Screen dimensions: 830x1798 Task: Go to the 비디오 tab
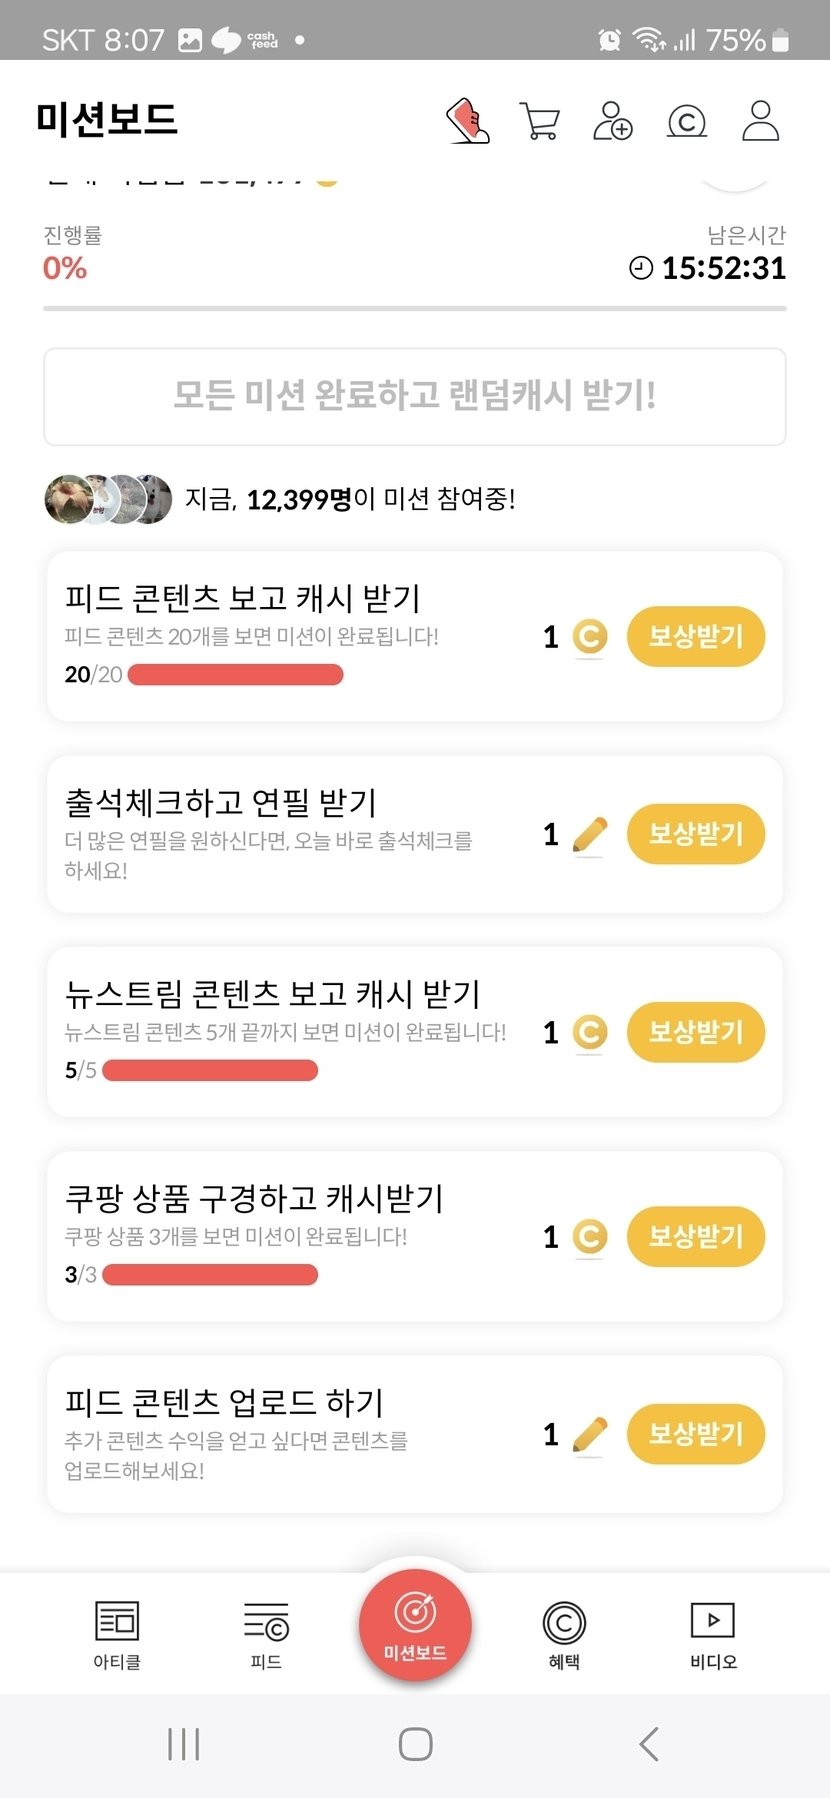pyautogui.click(x=713, y=1634)
